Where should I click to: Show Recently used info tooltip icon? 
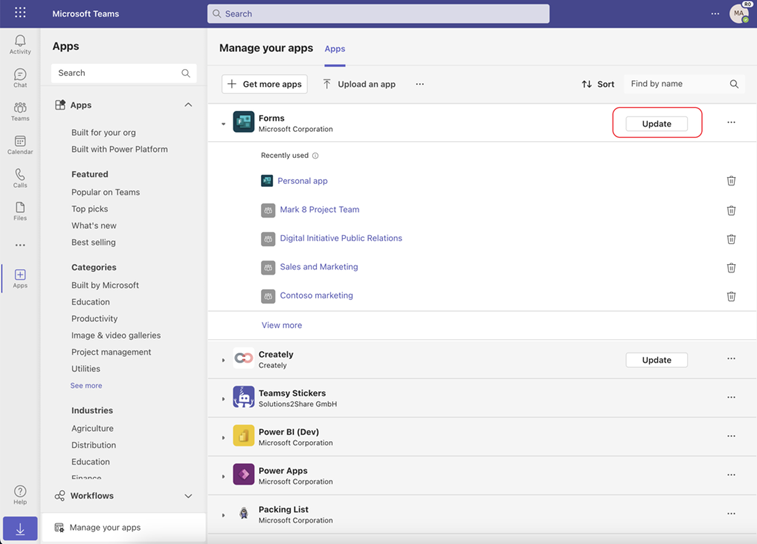pyautogui.click(x=315, y=155)
